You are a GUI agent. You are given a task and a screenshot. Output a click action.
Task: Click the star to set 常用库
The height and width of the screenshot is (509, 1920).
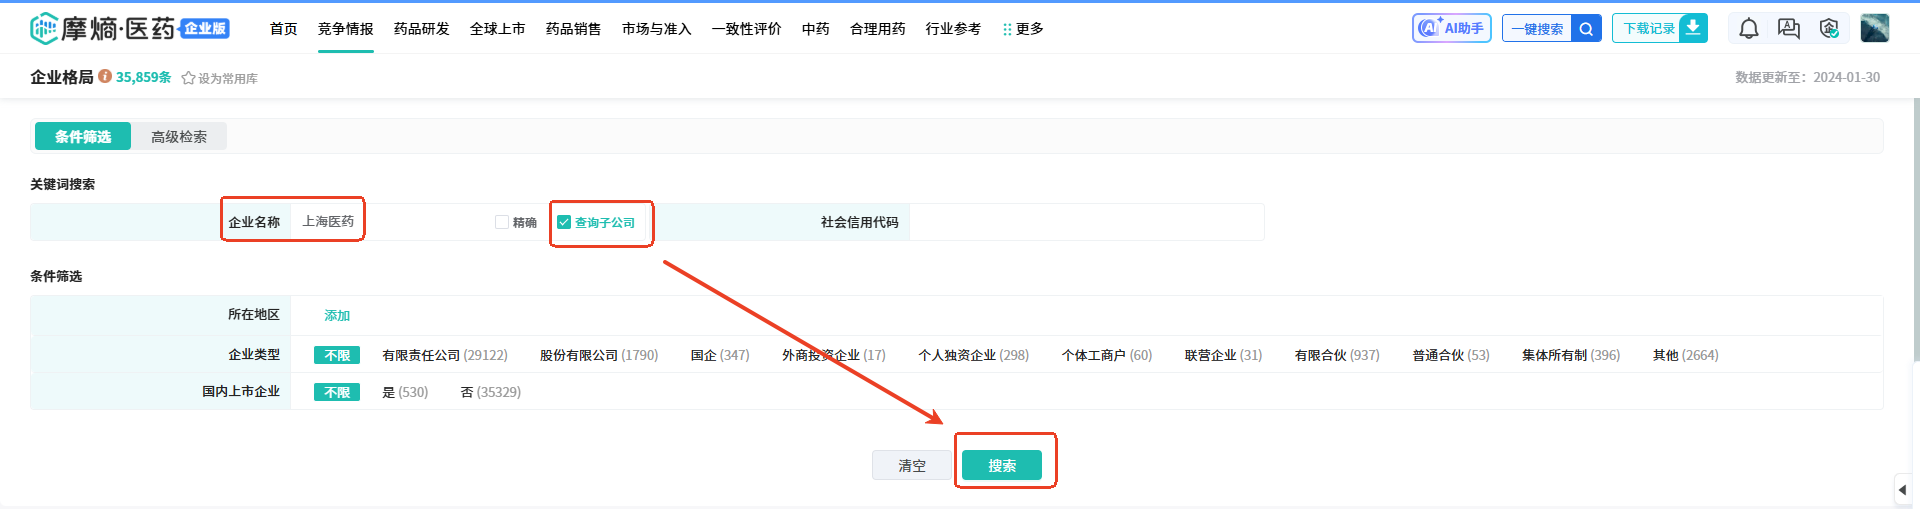point(188,78)
